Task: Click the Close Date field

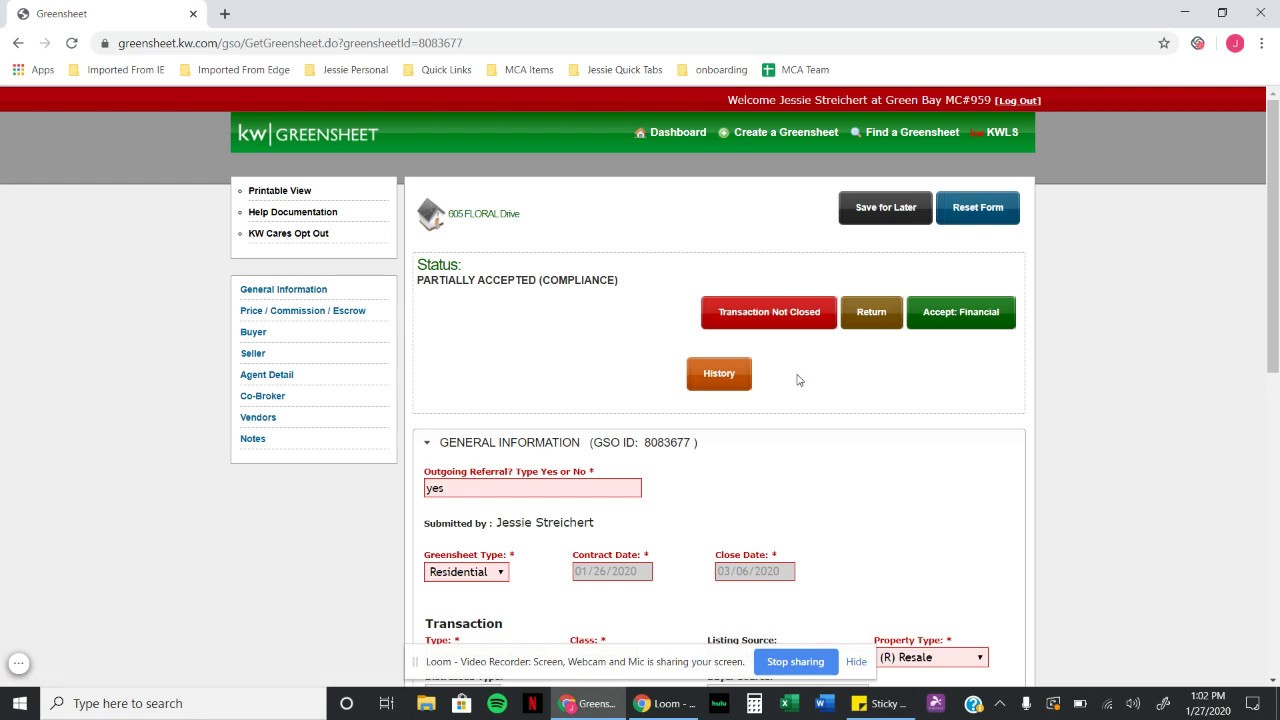Action: tap(755, 571)
